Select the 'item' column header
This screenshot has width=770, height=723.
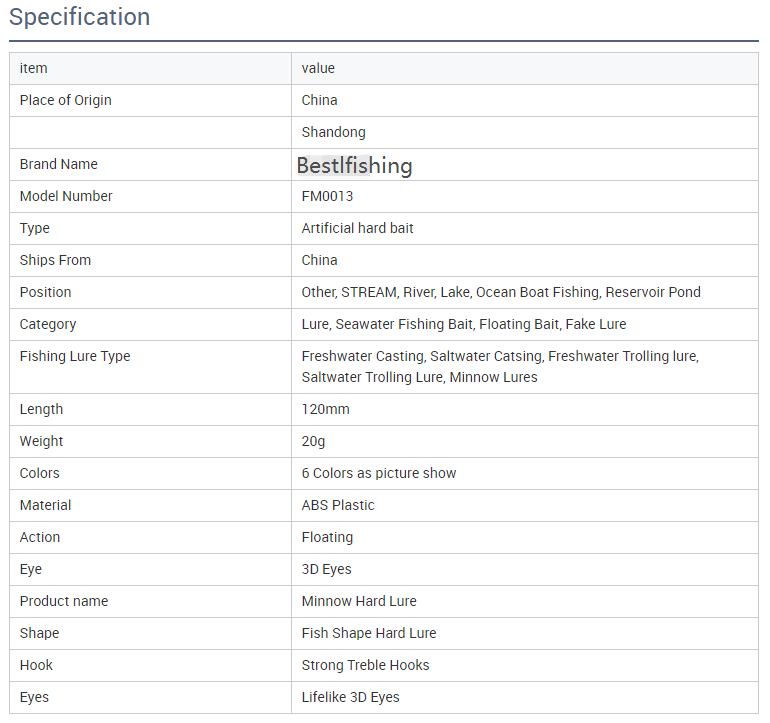point(33,68)
